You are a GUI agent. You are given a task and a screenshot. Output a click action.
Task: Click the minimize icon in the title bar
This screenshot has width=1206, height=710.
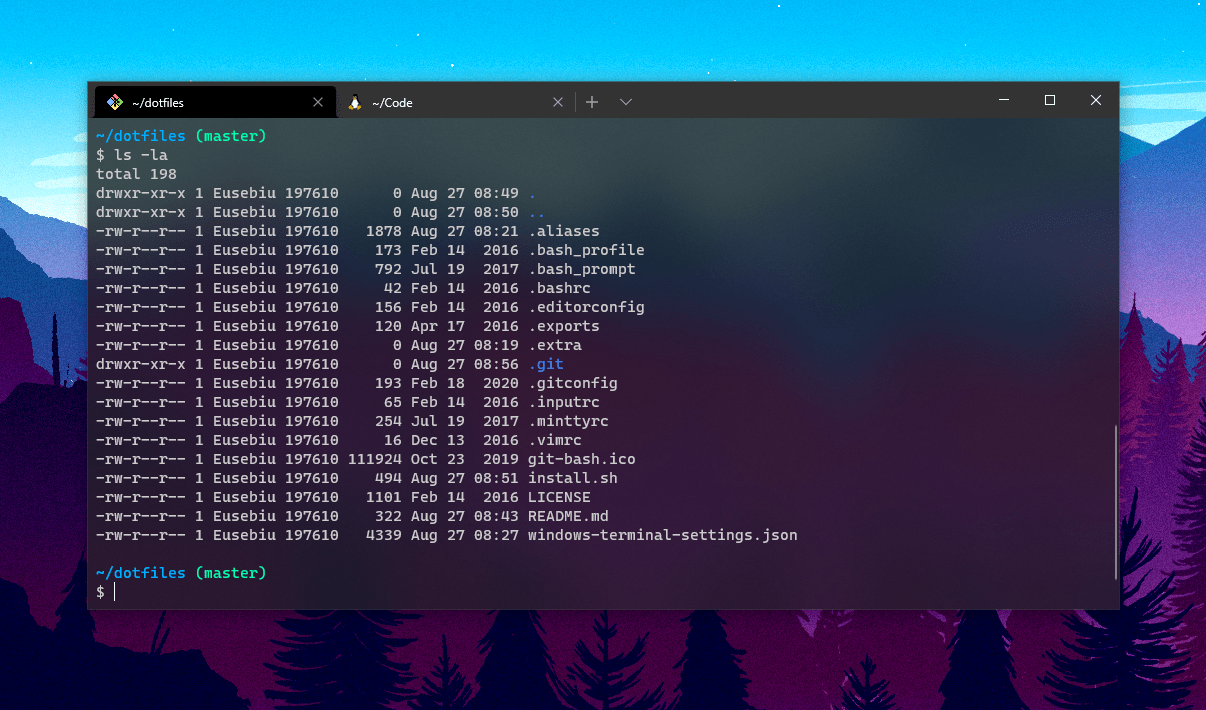(1003, 100)
